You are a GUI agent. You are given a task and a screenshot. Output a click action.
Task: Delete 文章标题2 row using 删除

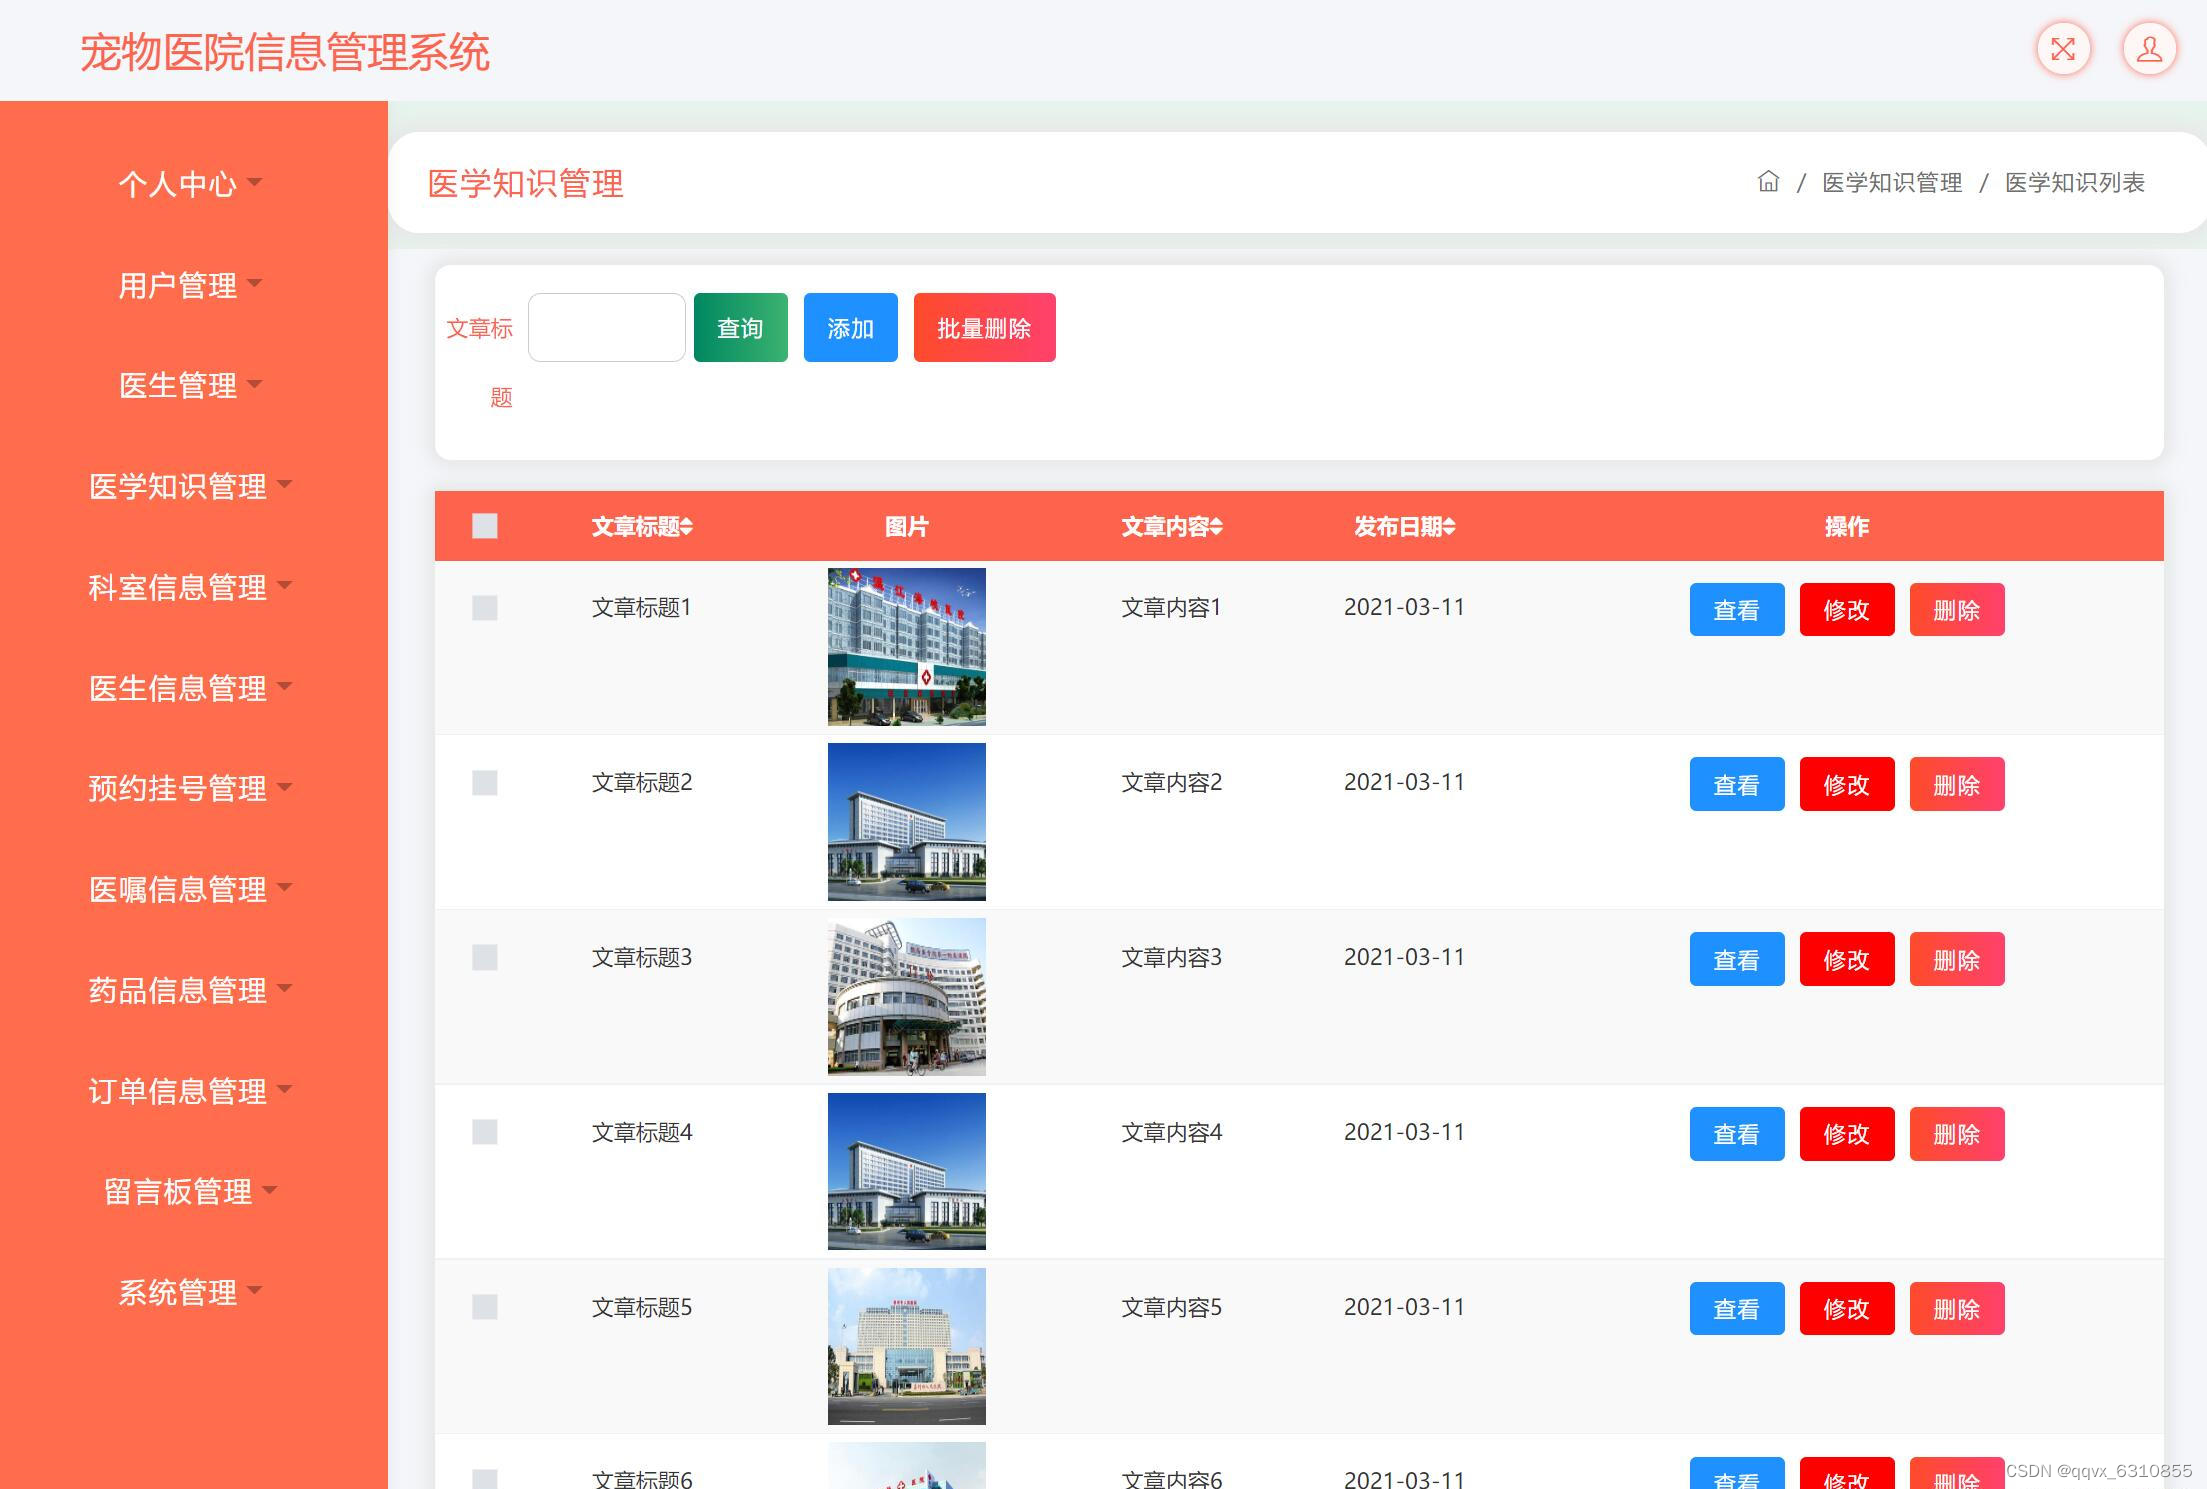coord(1957,784)
